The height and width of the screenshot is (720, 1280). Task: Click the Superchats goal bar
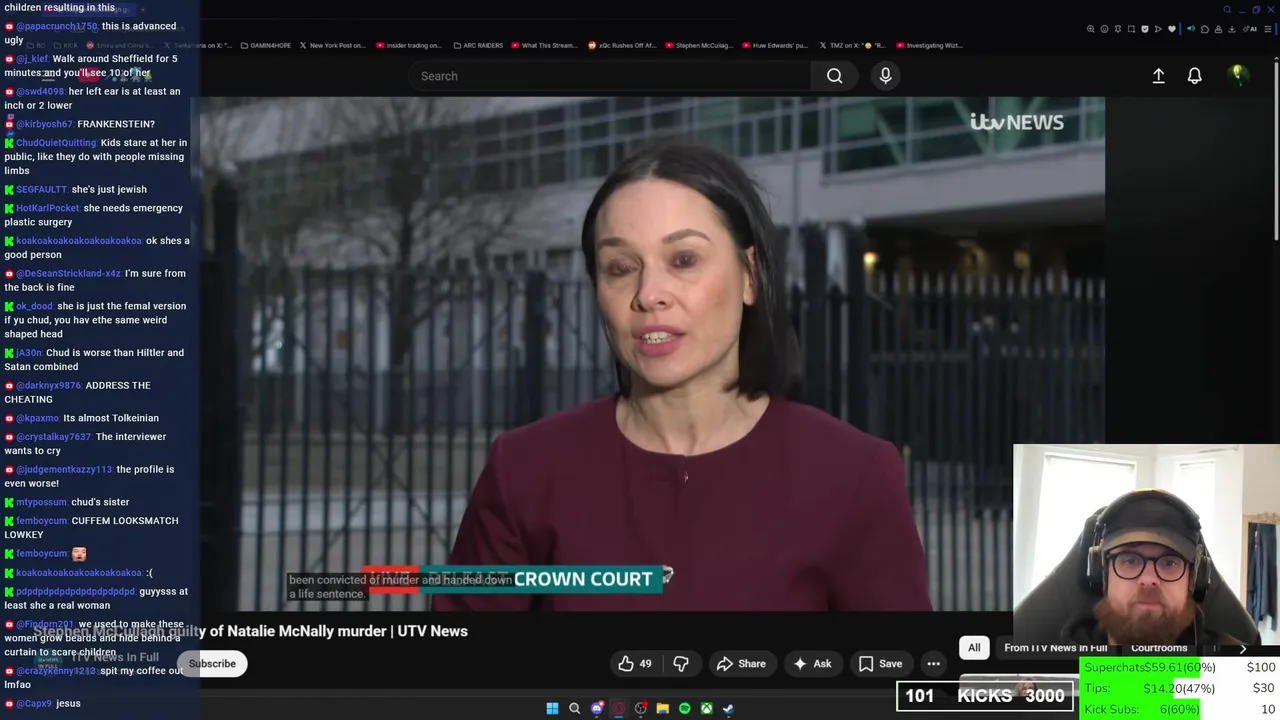tap(1179, 667)
